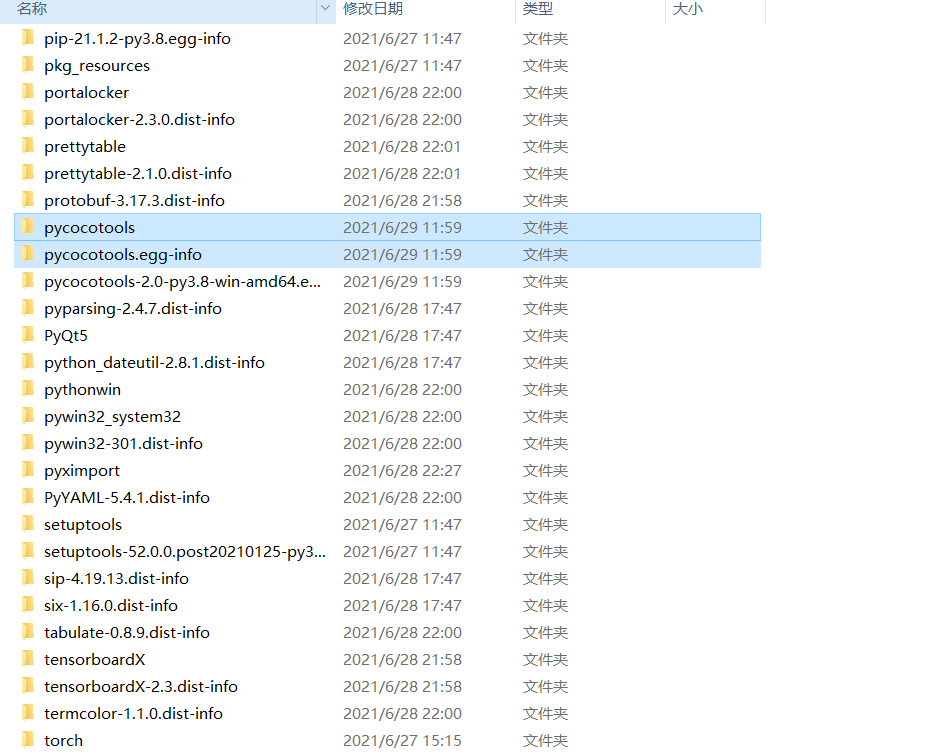The height and width of the screenshot is (753, 936).
Task: Click the termcolor-1.1.0.dist-info folder icon
Action: 27,713
